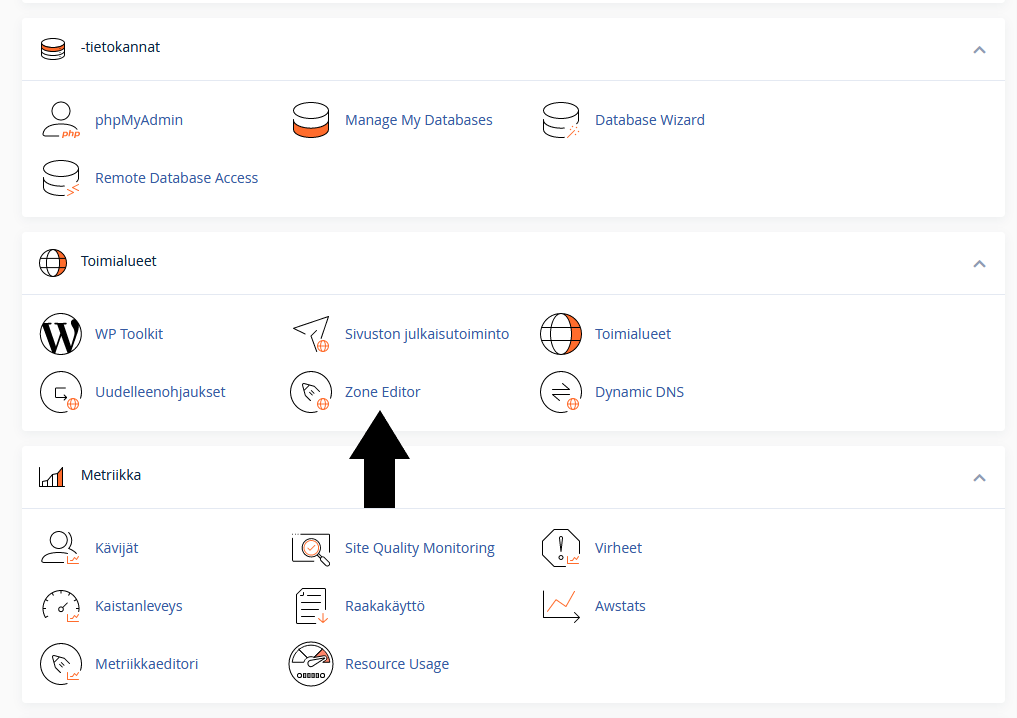Open the Uudelleenohjaukset redirects icon
This screenshot has height=718, width=1017.
pyautogui.click(x=60, y=392)
